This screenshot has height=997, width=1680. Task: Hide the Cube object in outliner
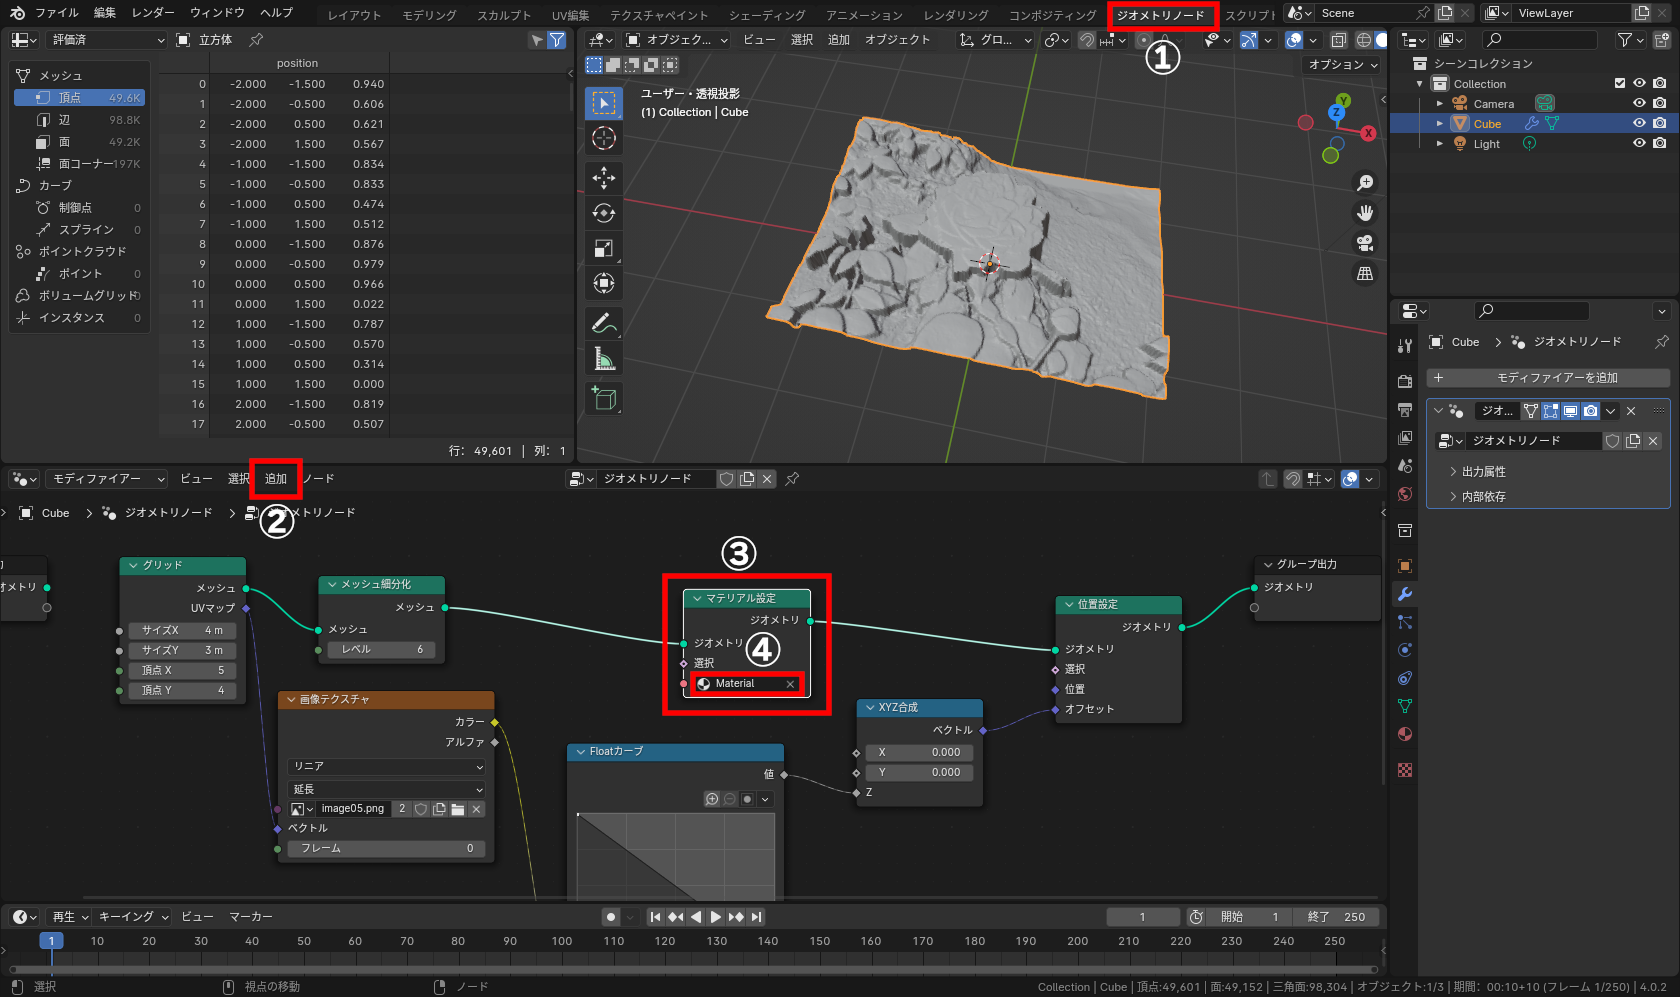pyautogui.click(x=1639, y=123)
